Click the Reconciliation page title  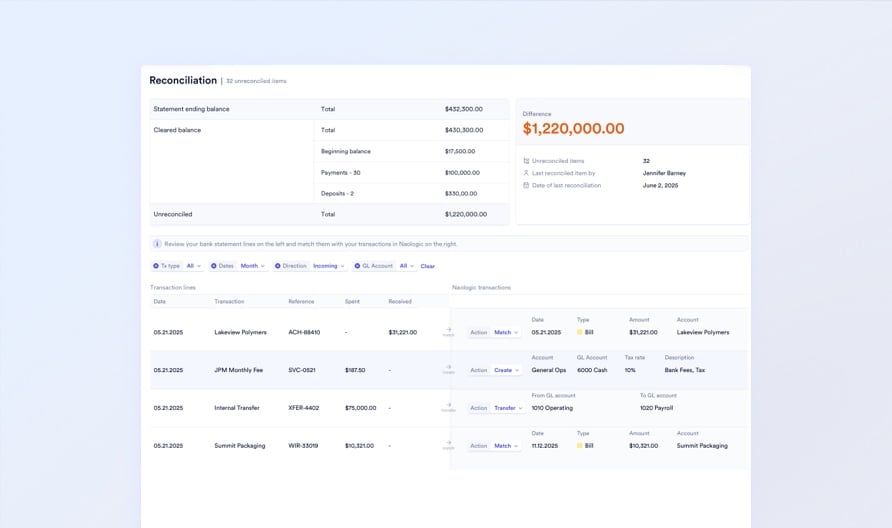click(183, 80)
